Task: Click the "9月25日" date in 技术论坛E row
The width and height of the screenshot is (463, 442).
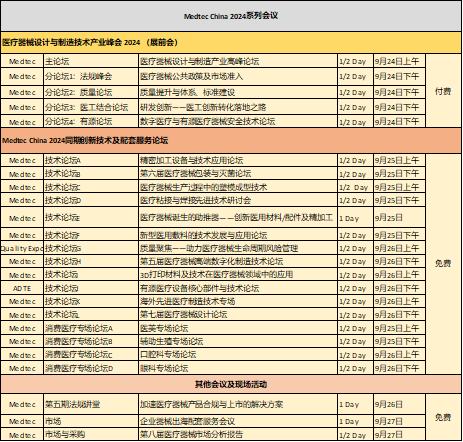Action: [x=399, y=218]
